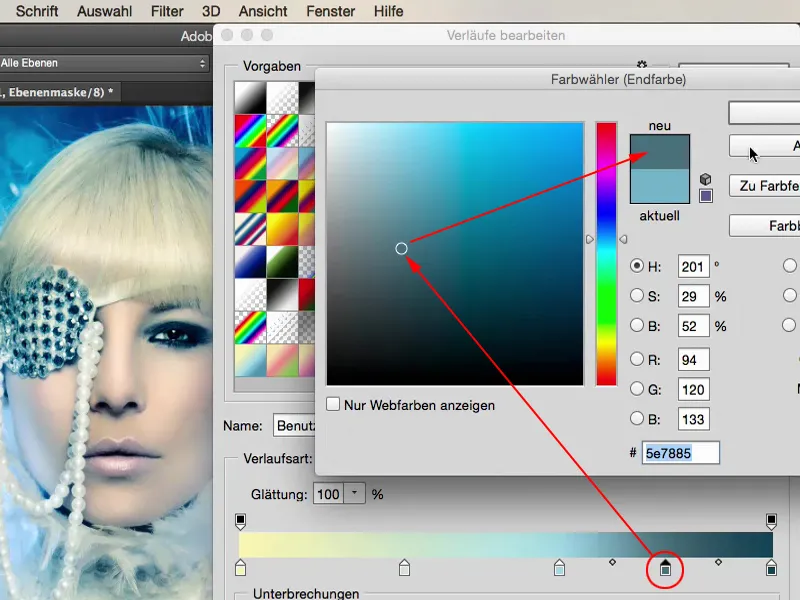Image resolution: width=800 pixels, height=600 pixels.
Task: Enable 'Nur Webfarben anzeigen' checkbox
Action: [x=333, y=405]
